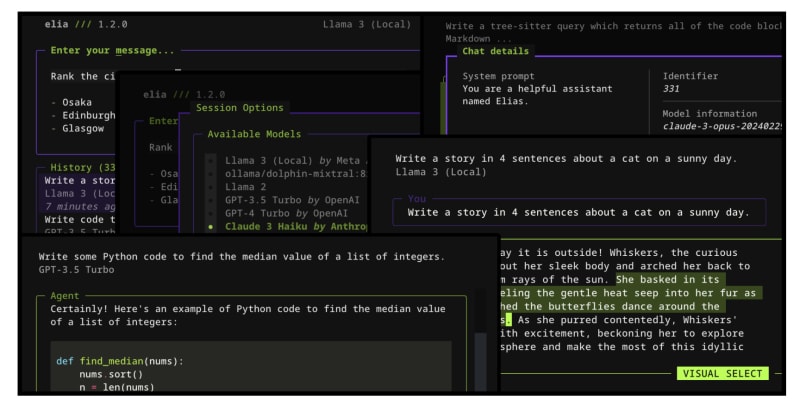Viewport: 800px width, 411px height.
Task: Click the Llama 3 (Local) header model label
Action: pyautogui.click(x=366, y=24)
